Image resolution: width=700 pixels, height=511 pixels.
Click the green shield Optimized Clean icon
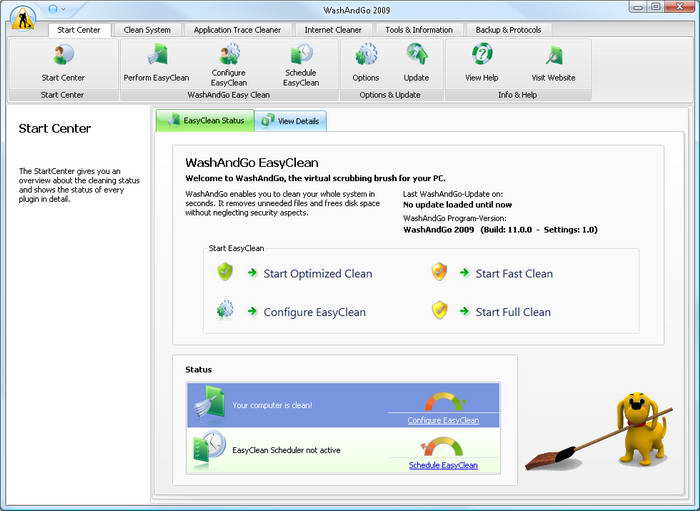225,272
